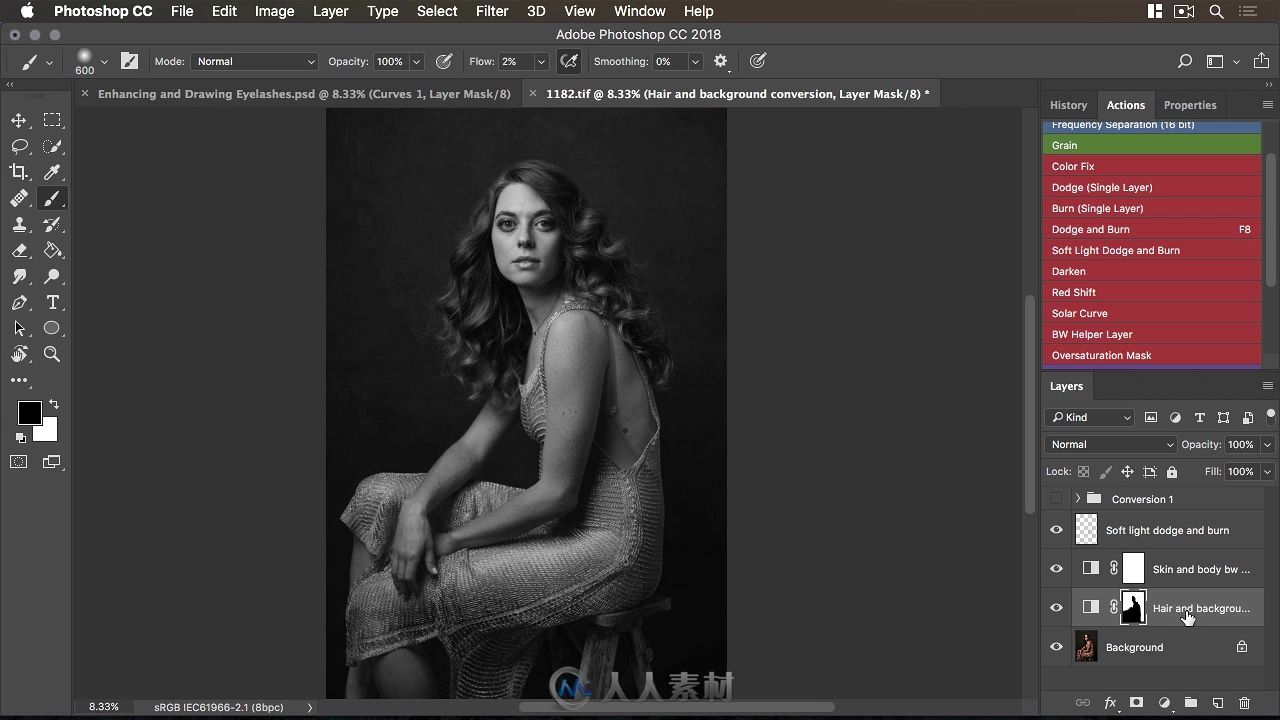The image size is (1280, 720).
Task: Select the Path Selection tool
Action: [x=19, y=328]
